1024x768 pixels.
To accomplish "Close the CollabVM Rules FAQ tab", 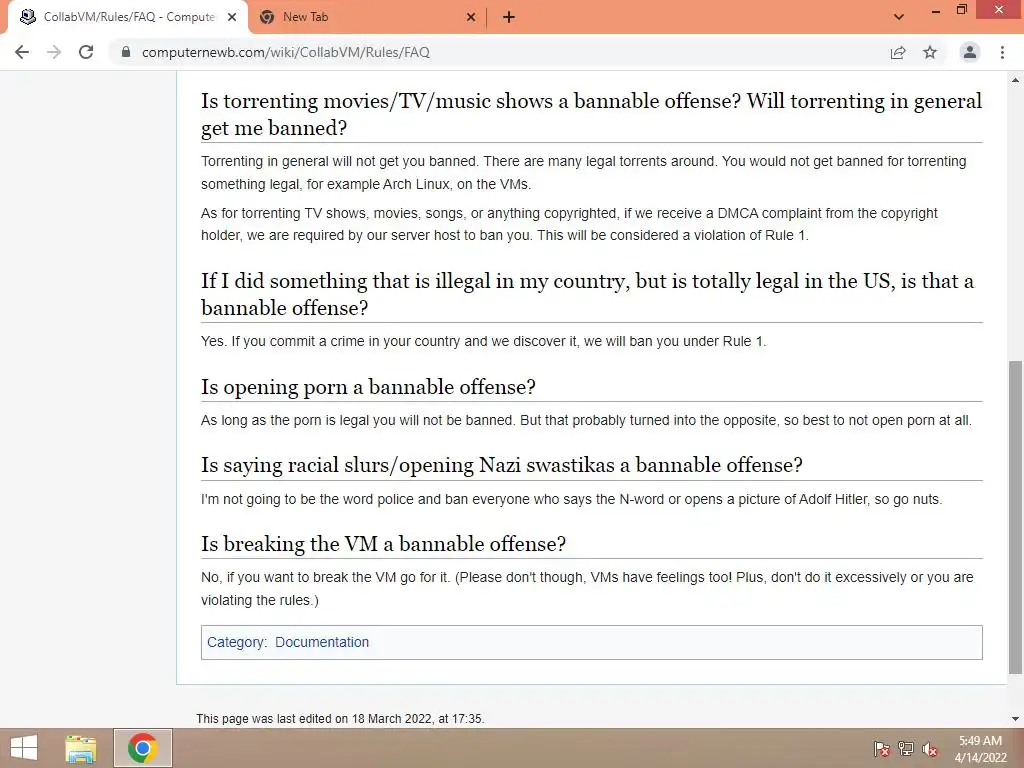I will [232, 18].
